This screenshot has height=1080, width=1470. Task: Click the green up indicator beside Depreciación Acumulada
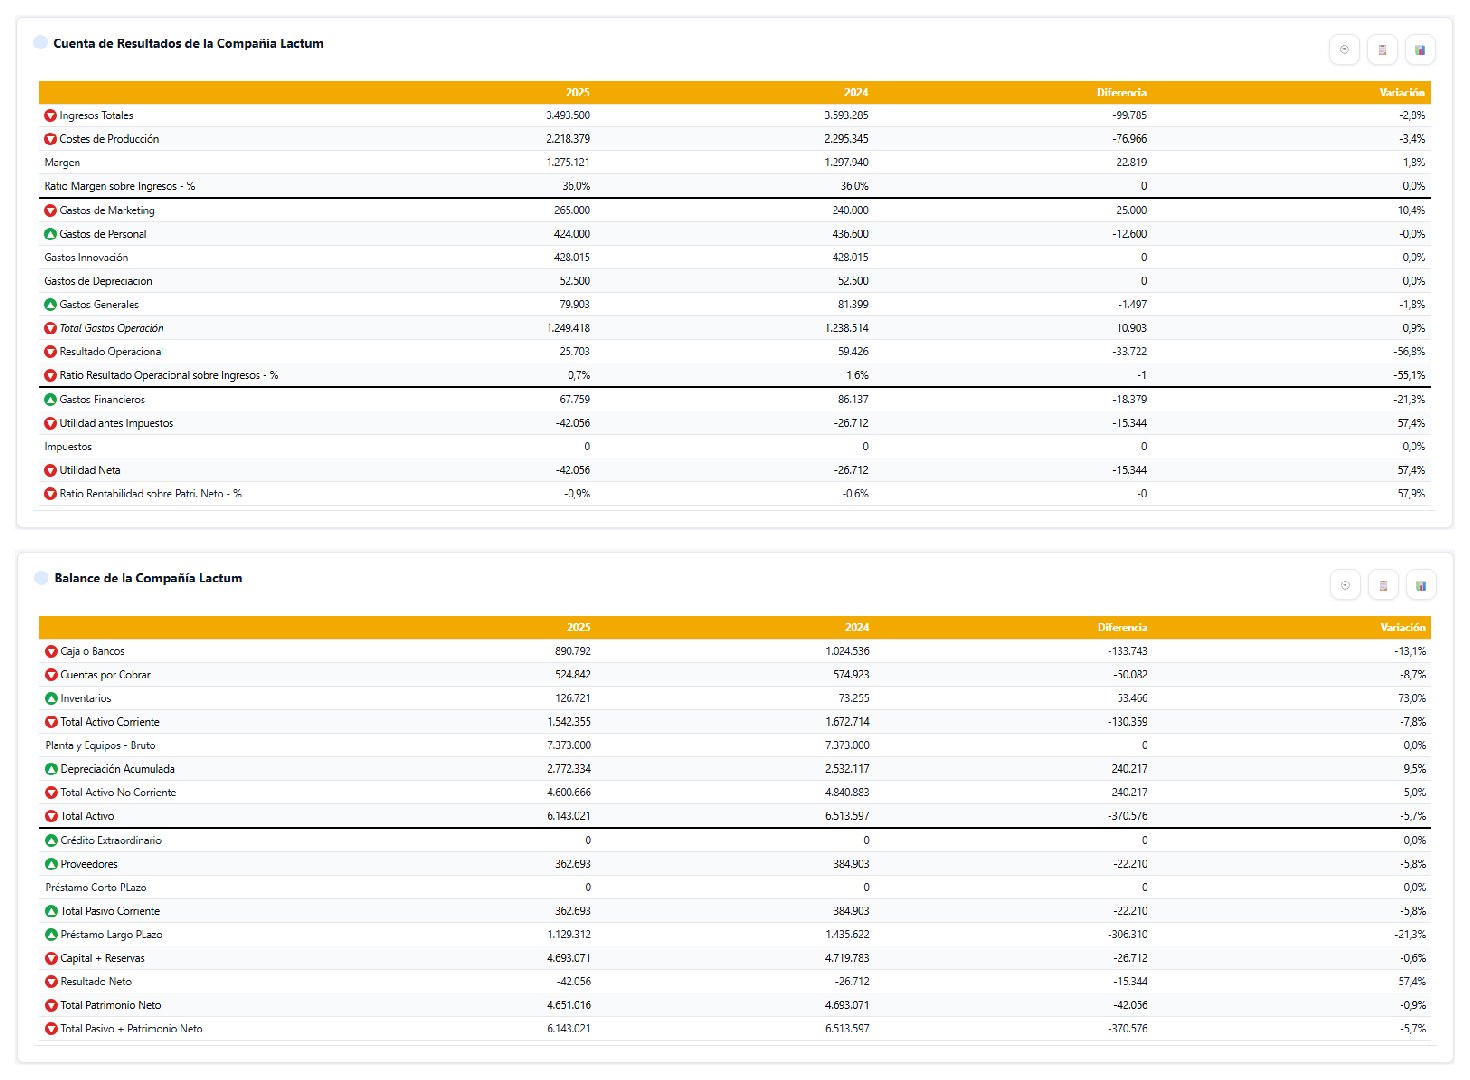[x=52, y=770]
